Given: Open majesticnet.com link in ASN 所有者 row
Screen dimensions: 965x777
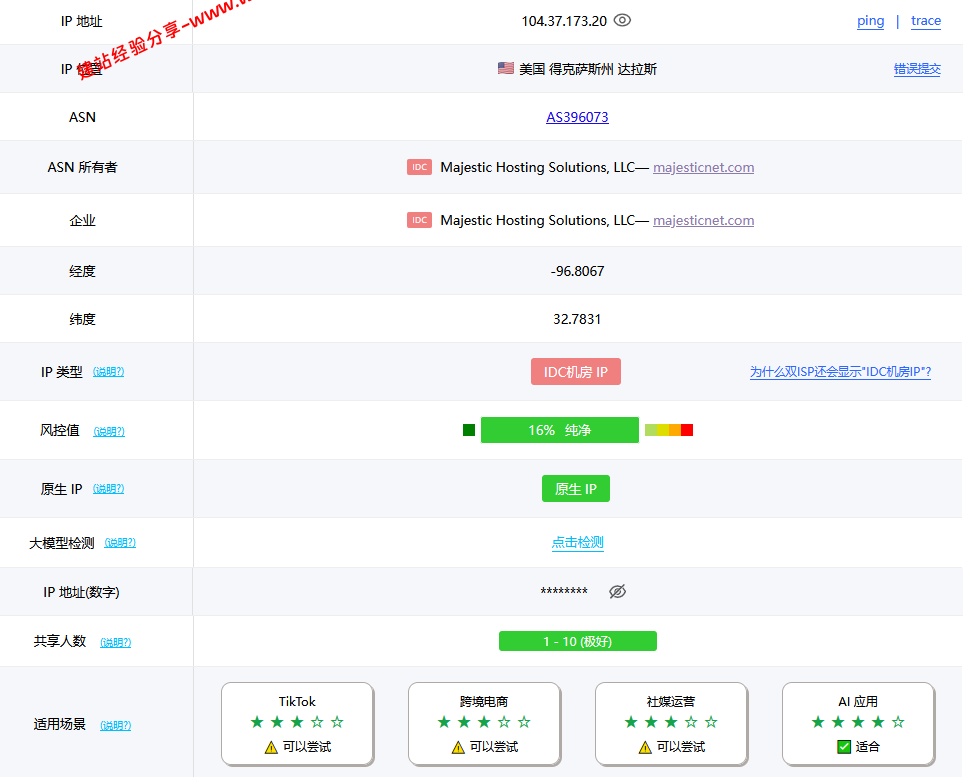Looking at the screenshot, I should pyautogui.click(x=703, y=167).
